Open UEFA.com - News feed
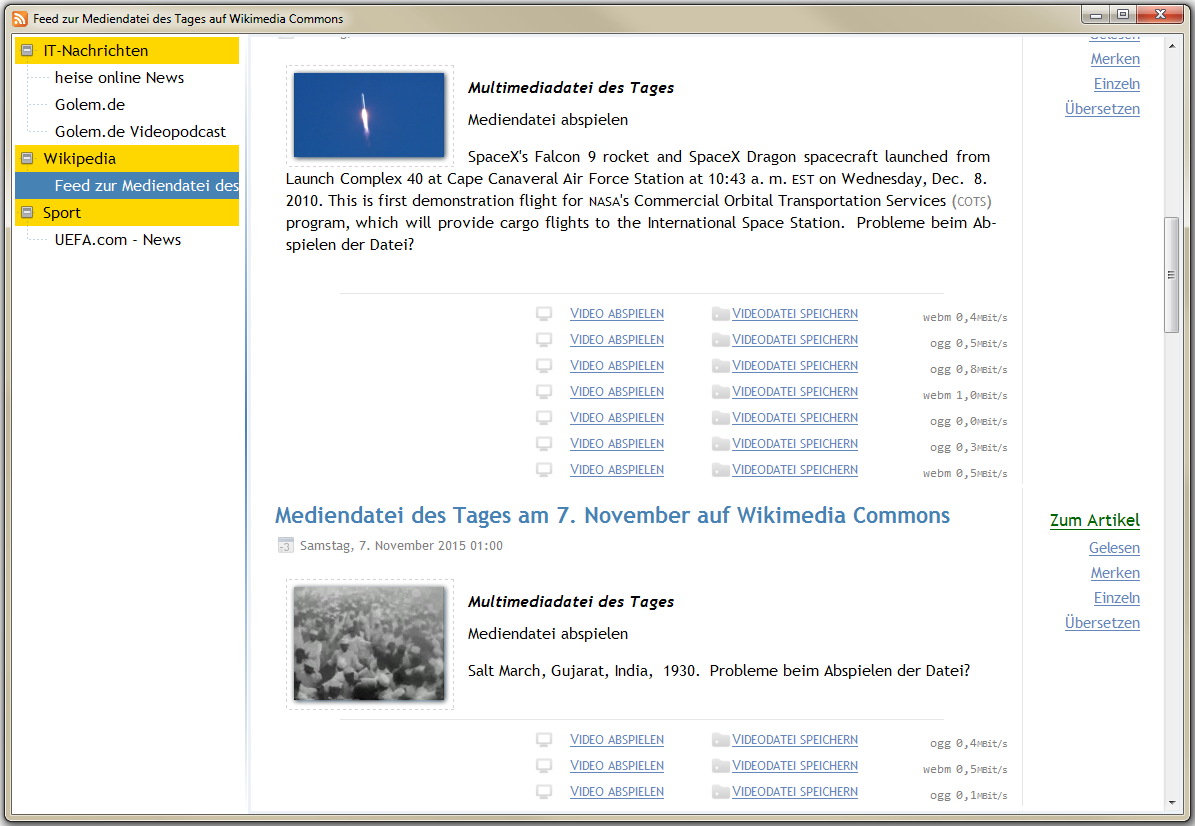This screenshot has height=826, width=1195. click(117, 240)
